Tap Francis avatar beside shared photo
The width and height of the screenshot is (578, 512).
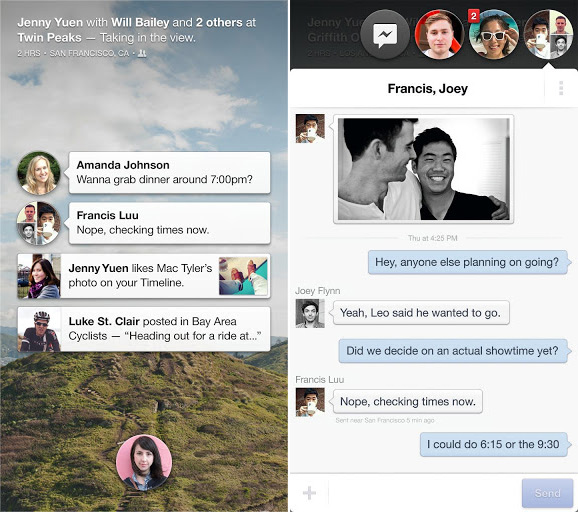pos(310,129)
